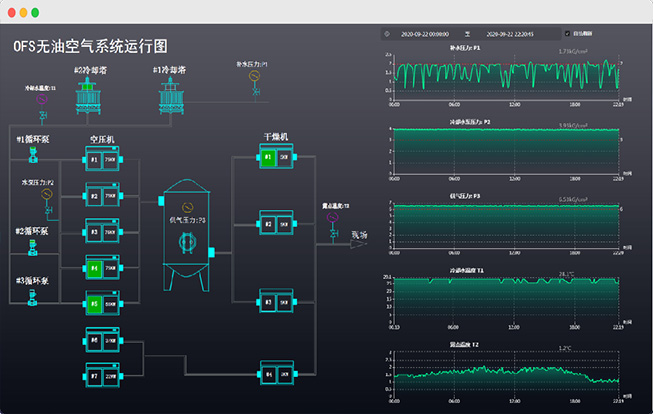Click the macOS green maximize window button

point(35,12)
